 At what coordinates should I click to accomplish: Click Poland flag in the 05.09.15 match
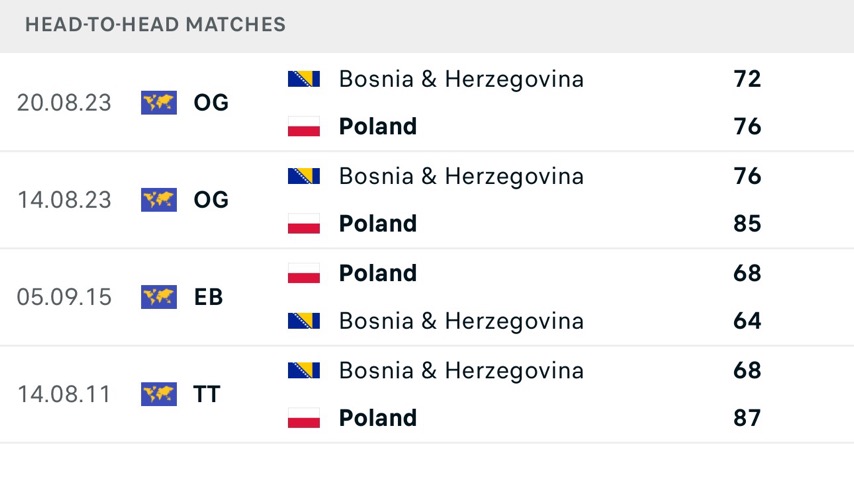click(304, 273)
